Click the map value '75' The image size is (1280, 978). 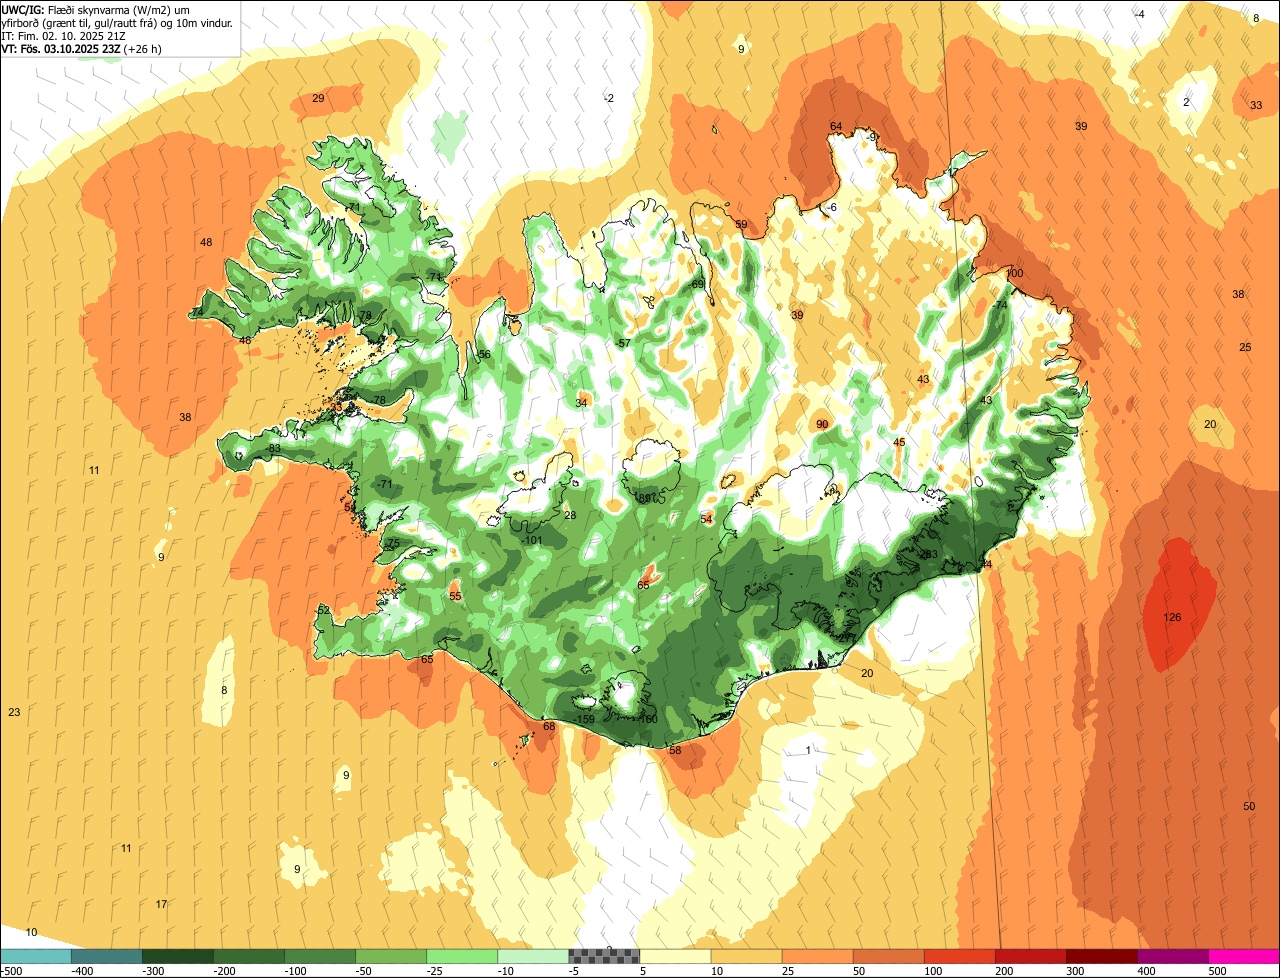click(393, 543)
